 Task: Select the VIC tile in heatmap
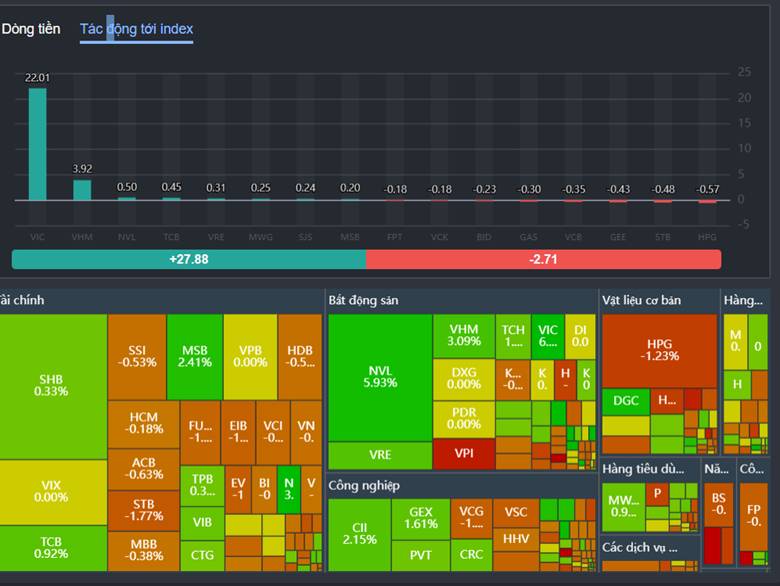pyautogui.click(x=548, y=336)
